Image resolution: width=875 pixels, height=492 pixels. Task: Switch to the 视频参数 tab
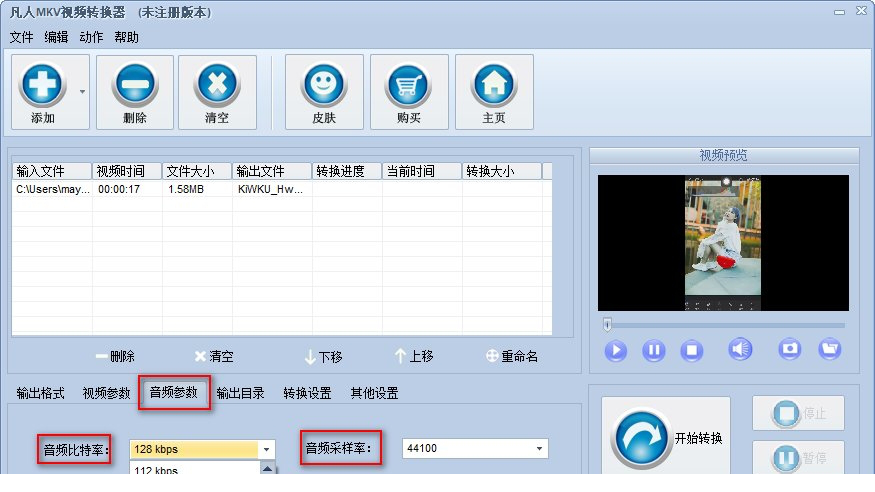click(x=106, y=393)
